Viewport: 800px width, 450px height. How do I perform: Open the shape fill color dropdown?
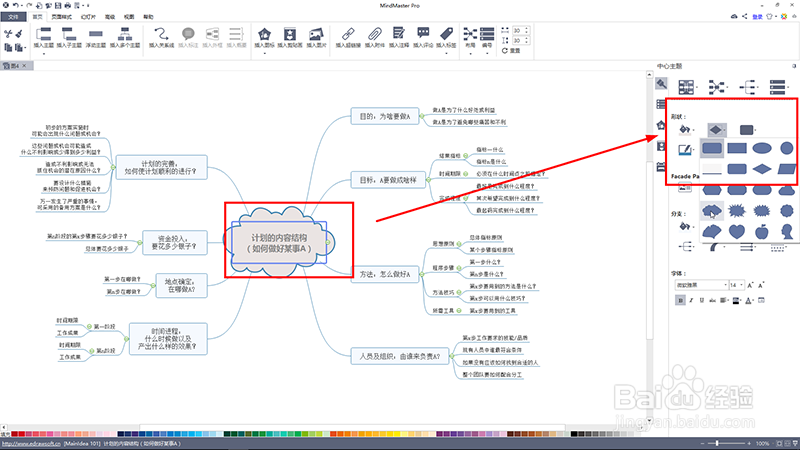686,130
